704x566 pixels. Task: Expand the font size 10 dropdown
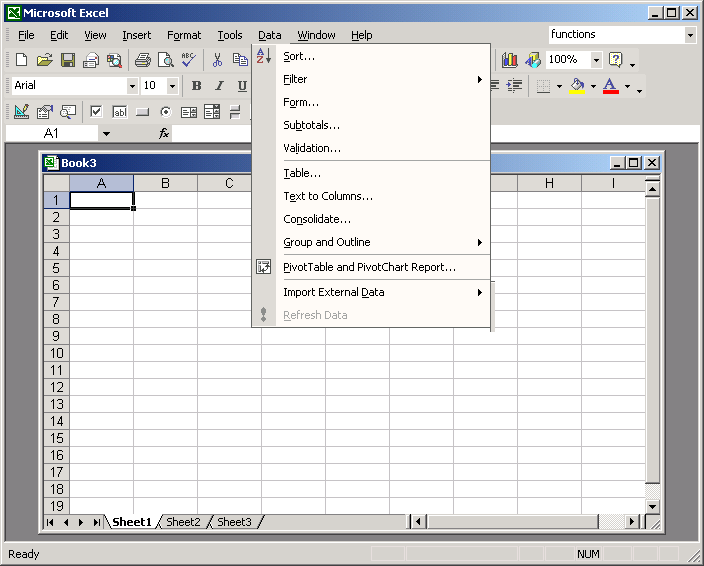(x=172, y=86)
